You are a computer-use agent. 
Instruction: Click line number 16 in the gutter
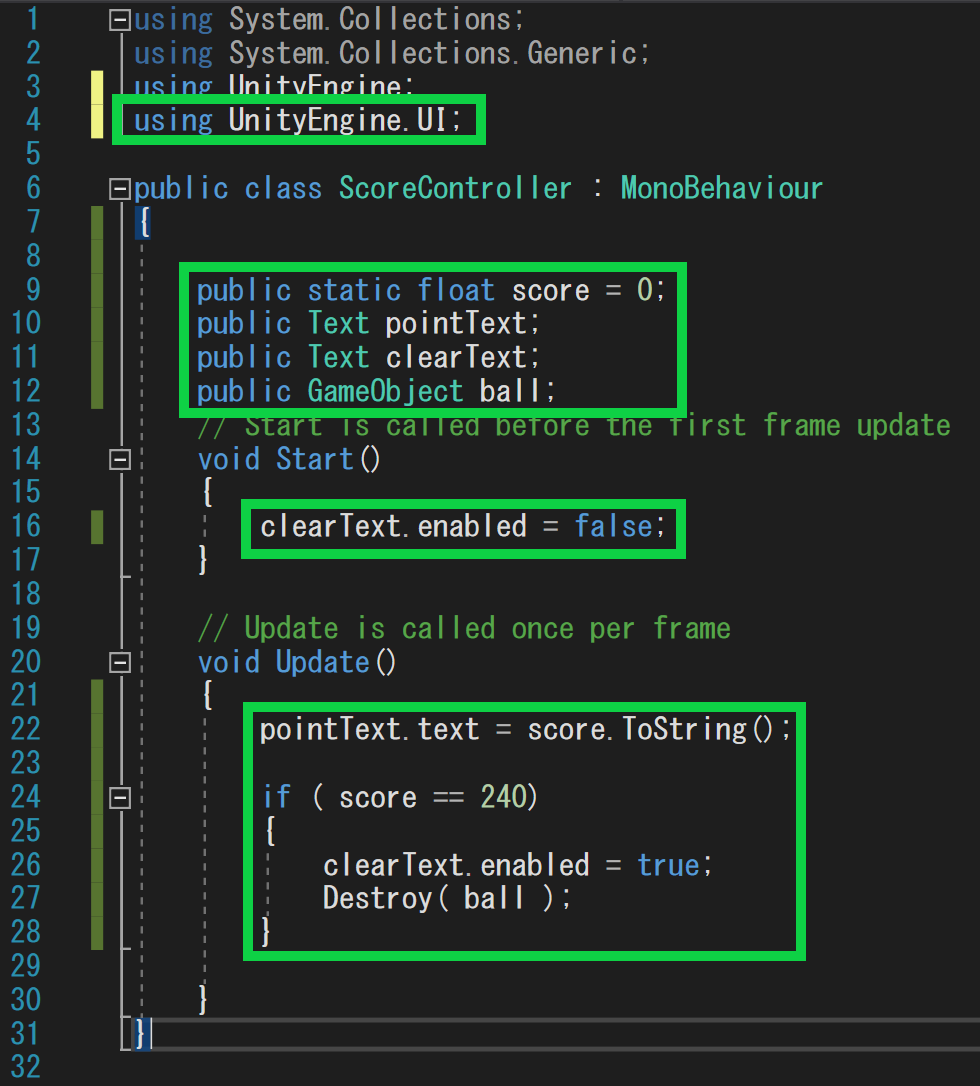tap(25, 526)
